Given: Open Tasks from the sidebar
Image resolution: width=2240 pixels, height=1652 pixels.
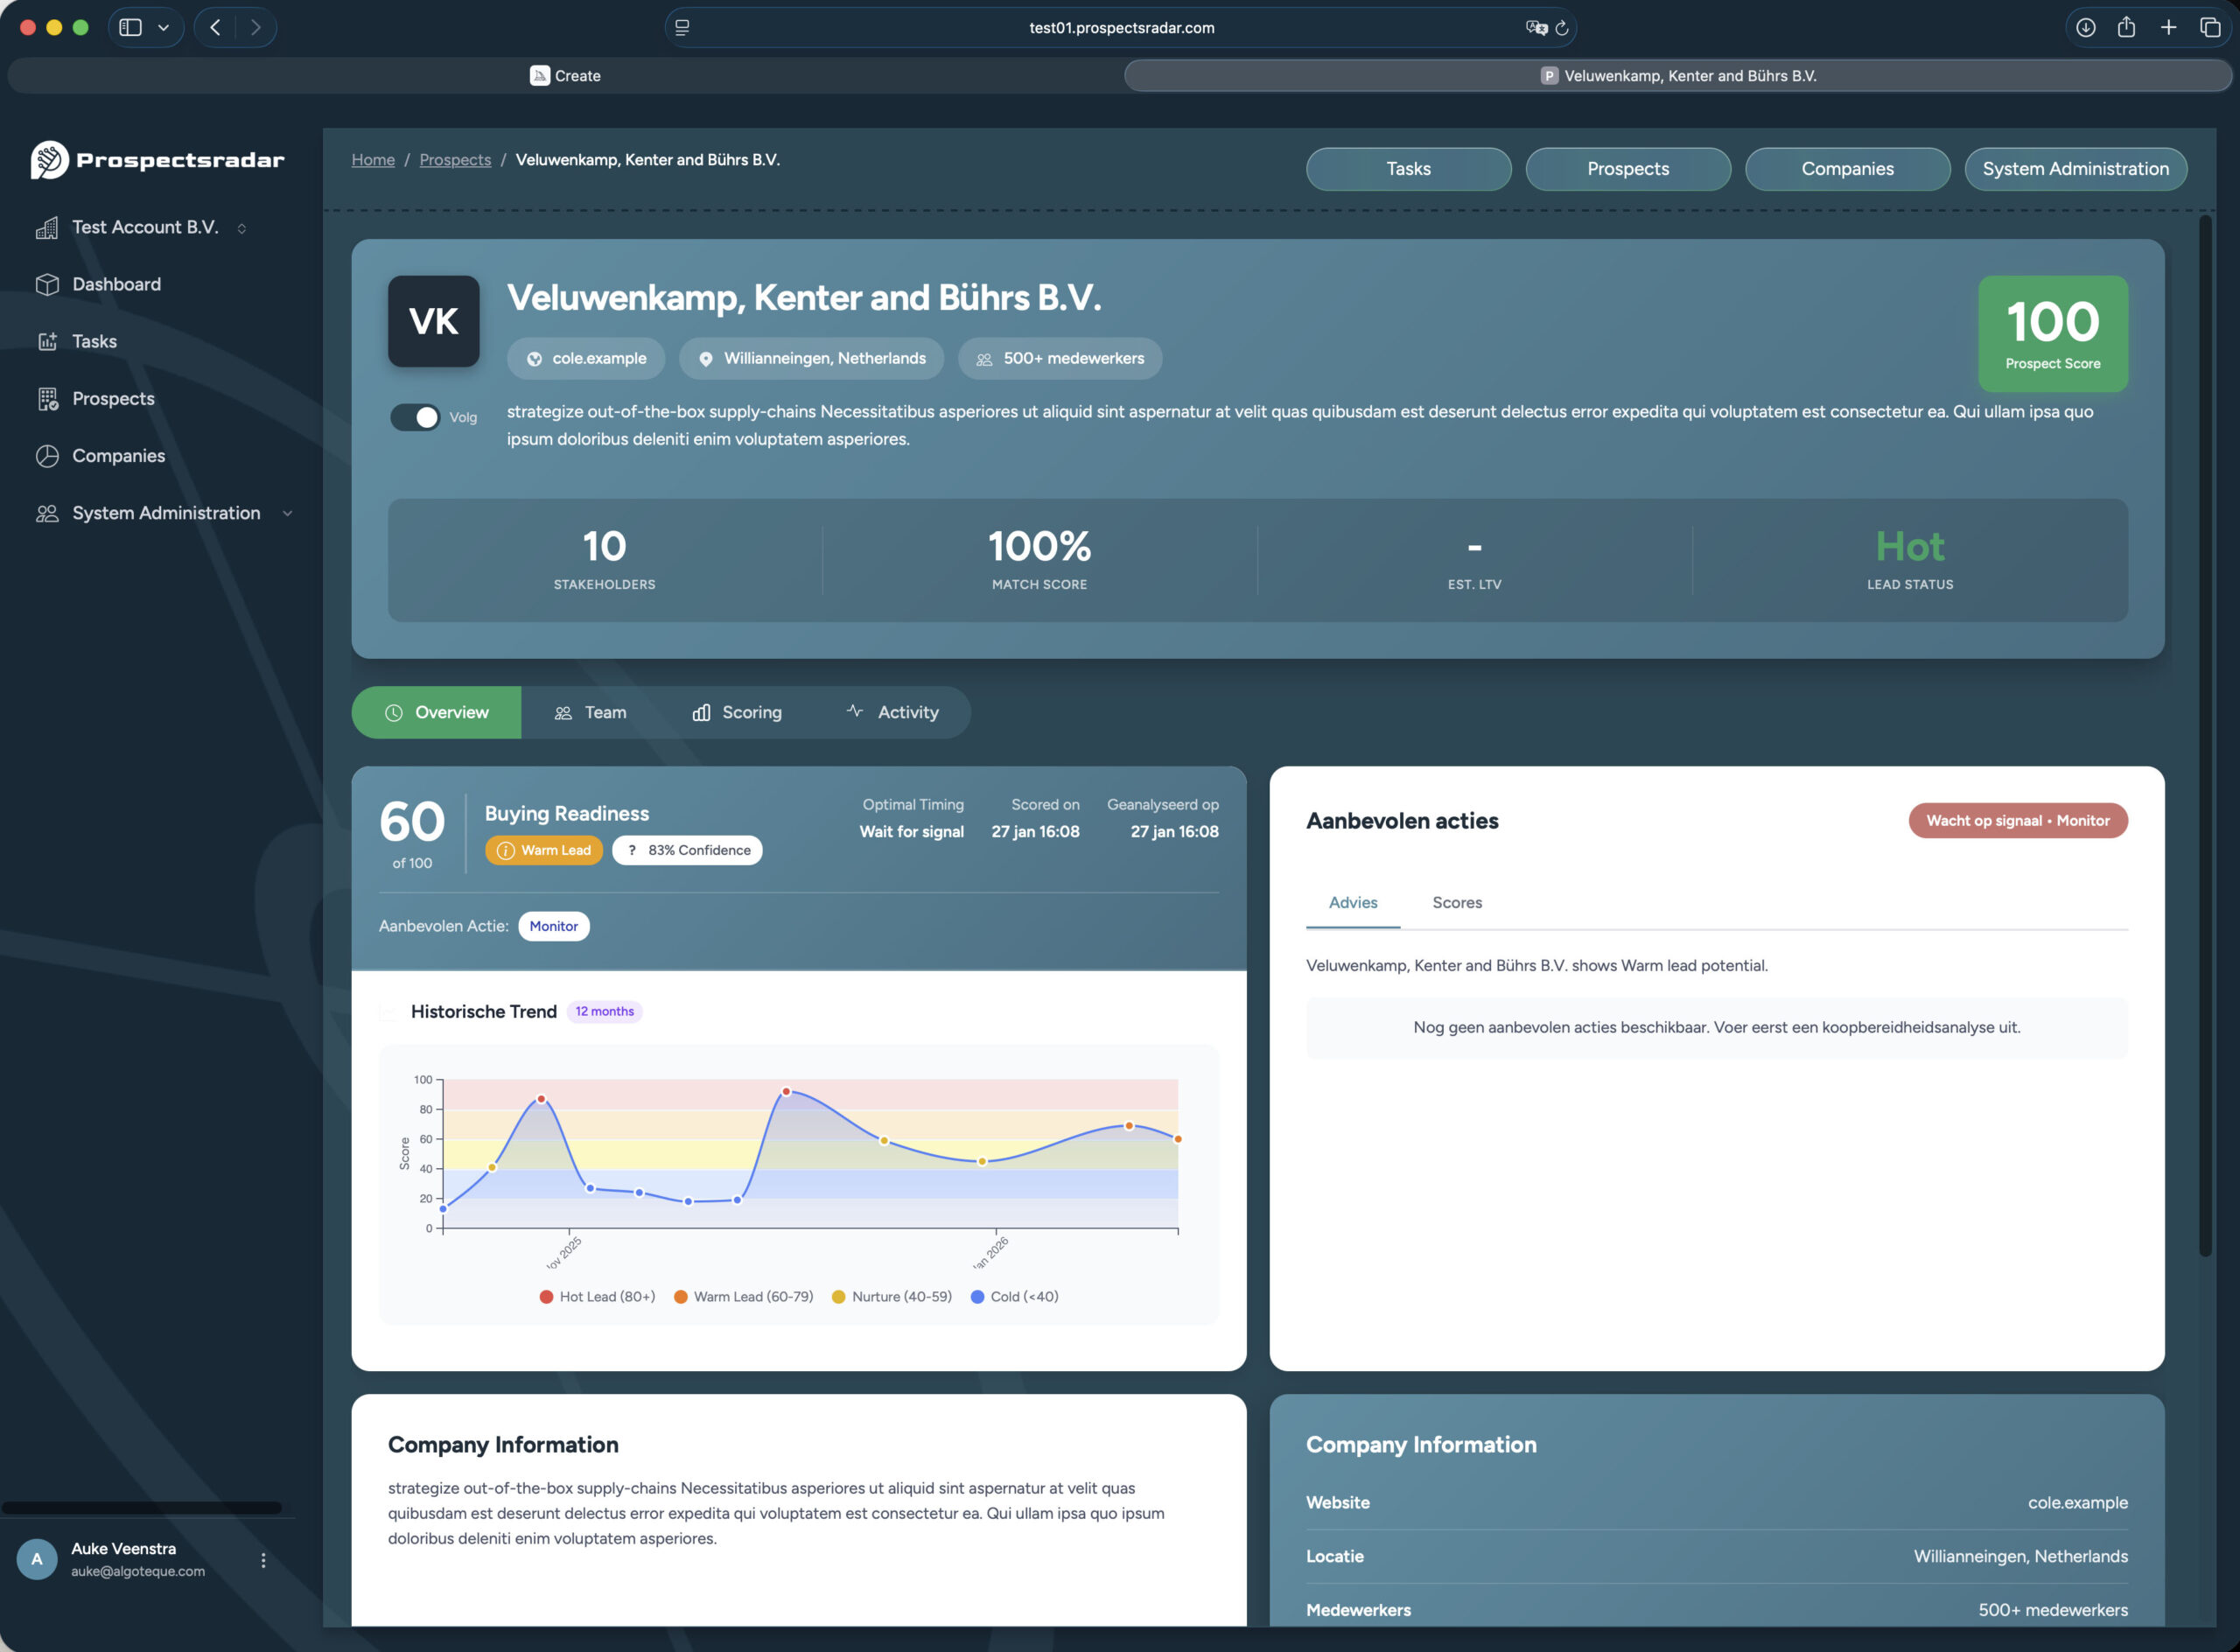Looking at the screenshot, I should [93, 341].
